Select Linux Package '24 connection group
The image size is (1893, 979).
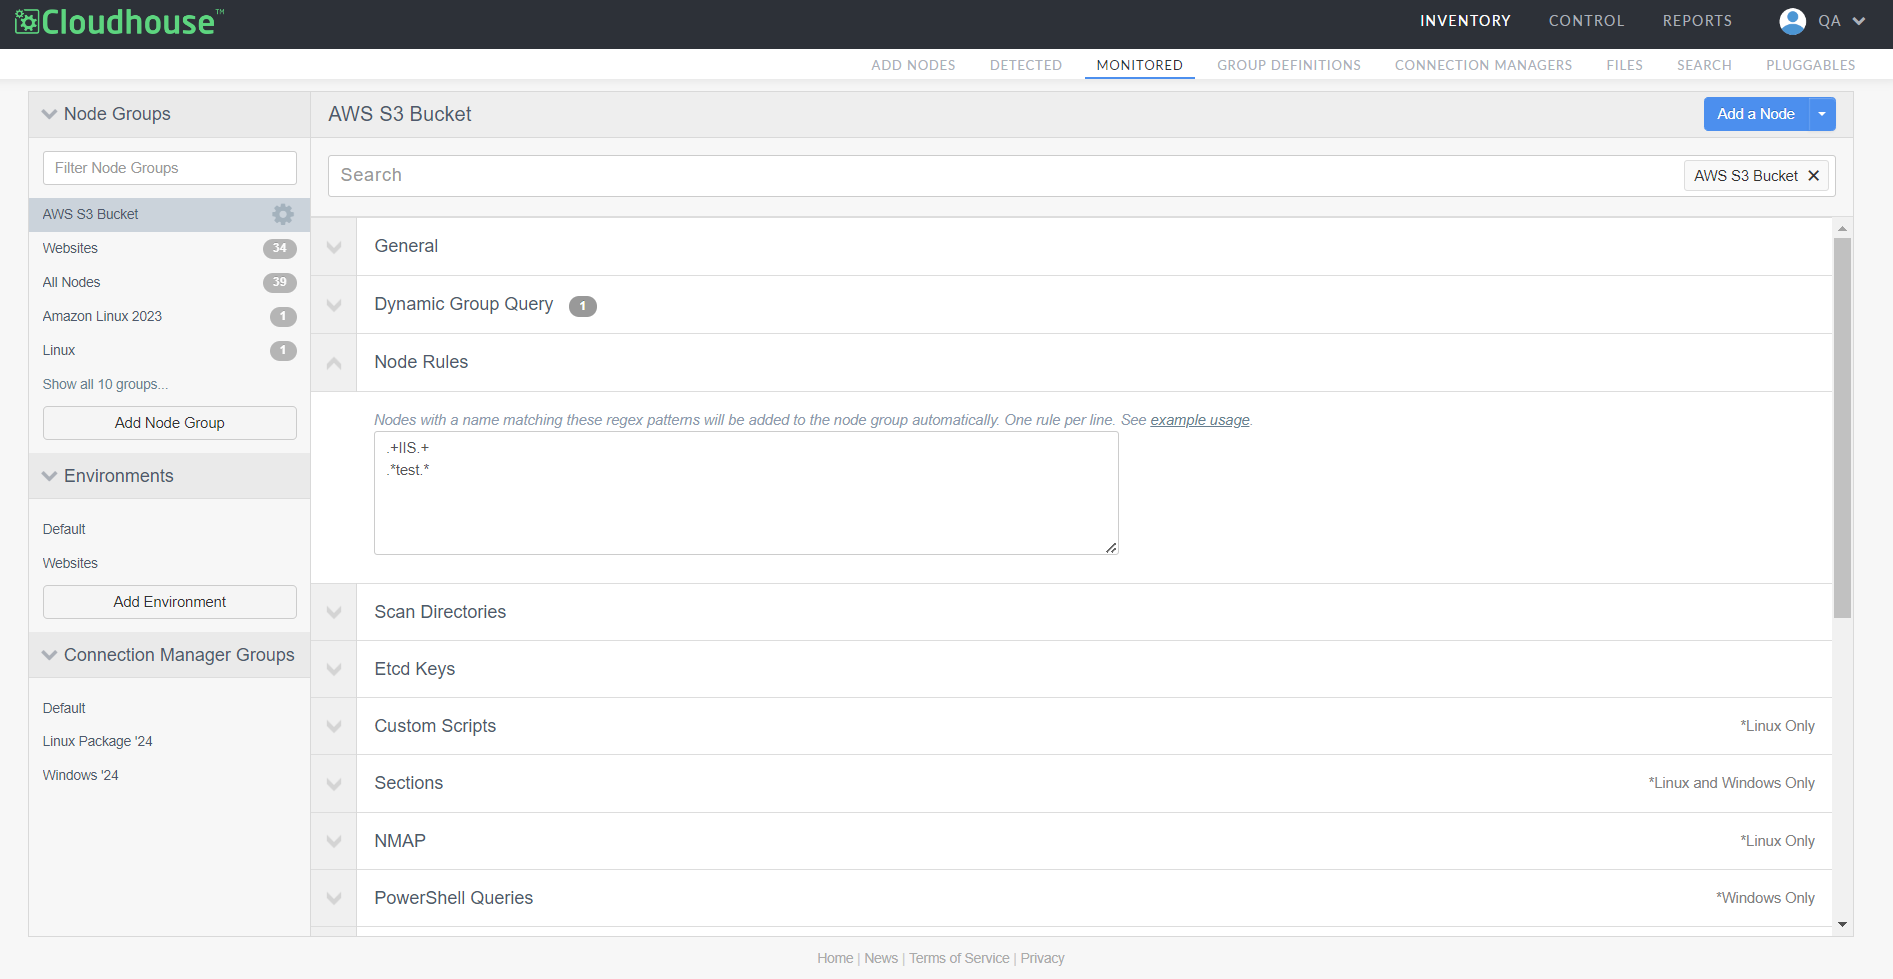[x=97, y=741]
